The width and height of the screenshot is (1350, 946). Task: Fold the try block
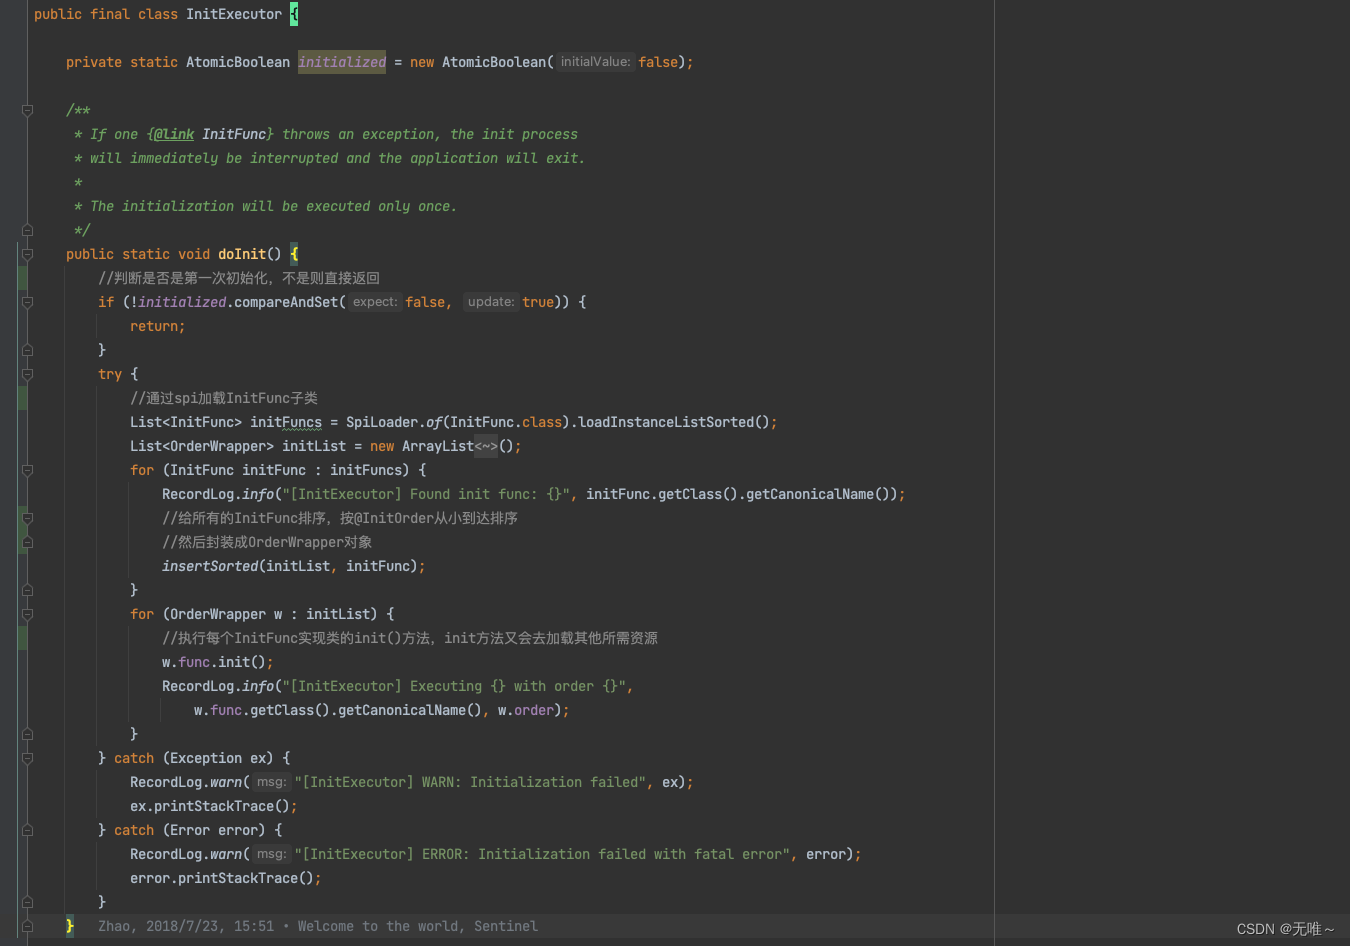[28, 374]
